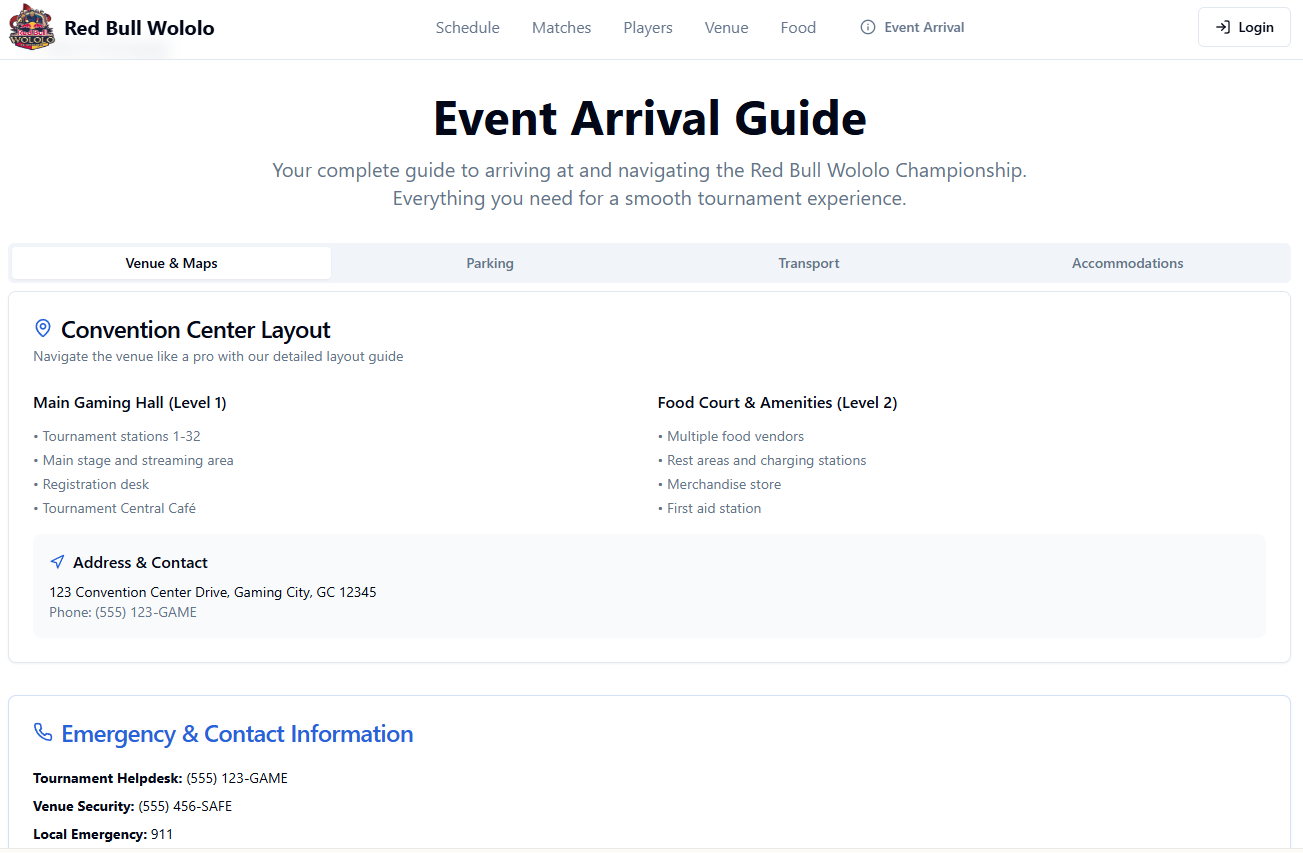Open the Accommodations tab
This screenshot has width=1303, height=853.
pyautogui.click(x=1127, y=263)
